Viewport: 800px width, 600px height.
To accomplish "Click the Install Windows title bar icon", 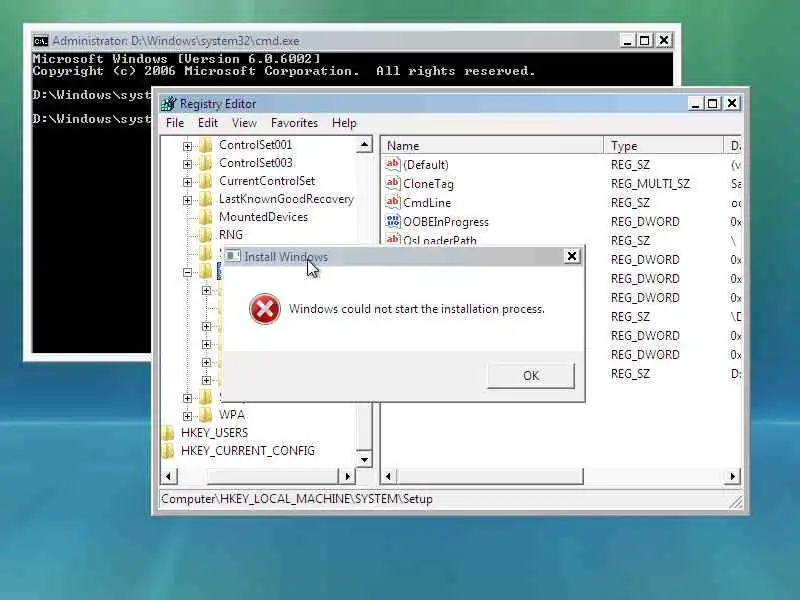I will [233, 256].
